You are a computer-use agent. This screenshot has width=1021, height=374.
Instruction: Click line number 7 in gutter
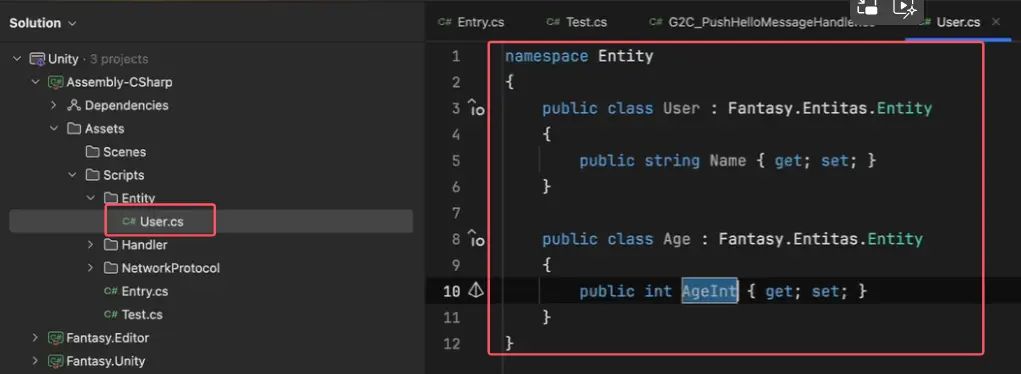pos(456,213)
